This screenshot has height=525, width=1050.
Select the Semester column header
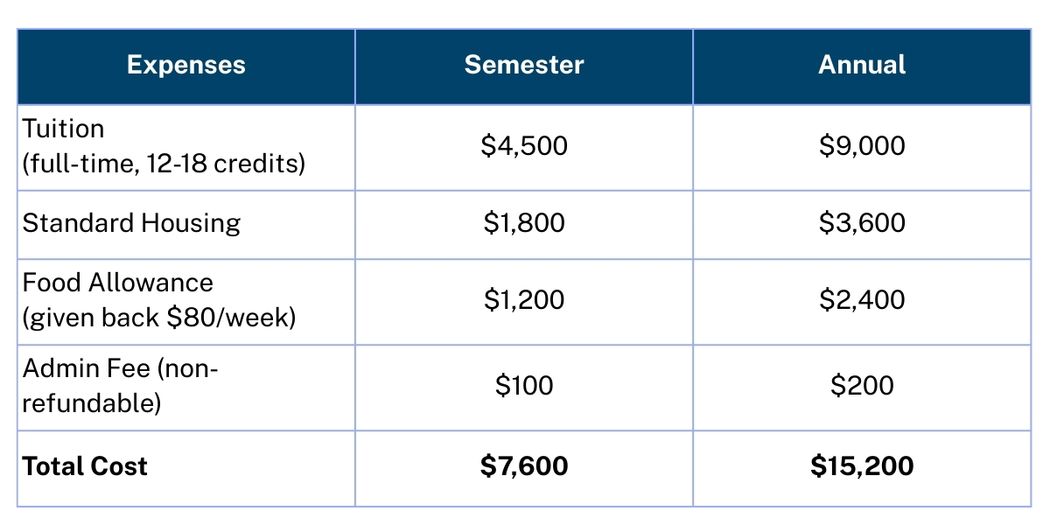pyautogui.click(x=524, y=65)
